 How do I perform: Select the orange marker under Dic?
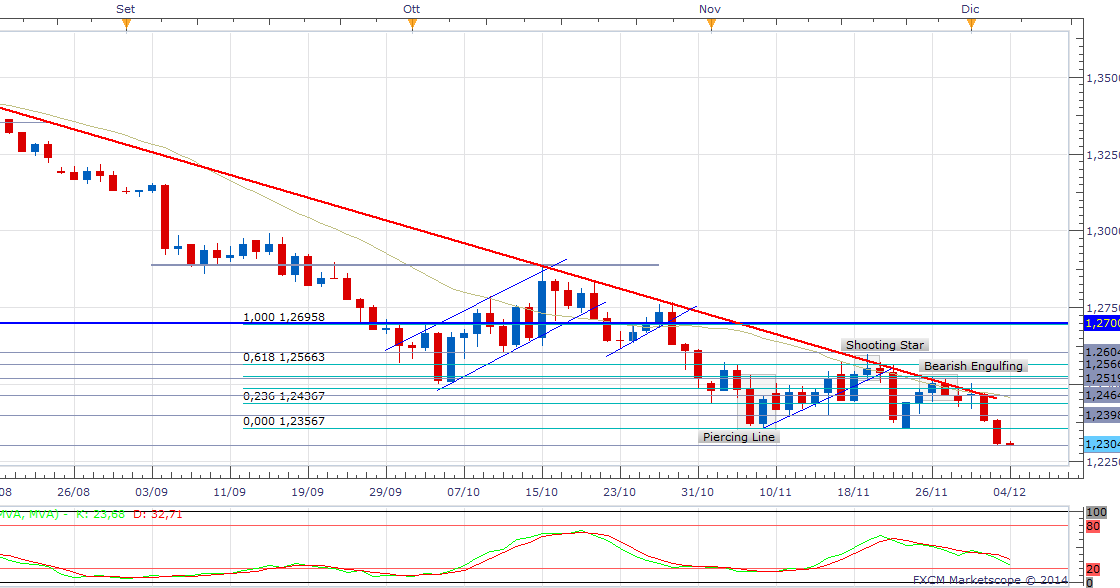971,24
